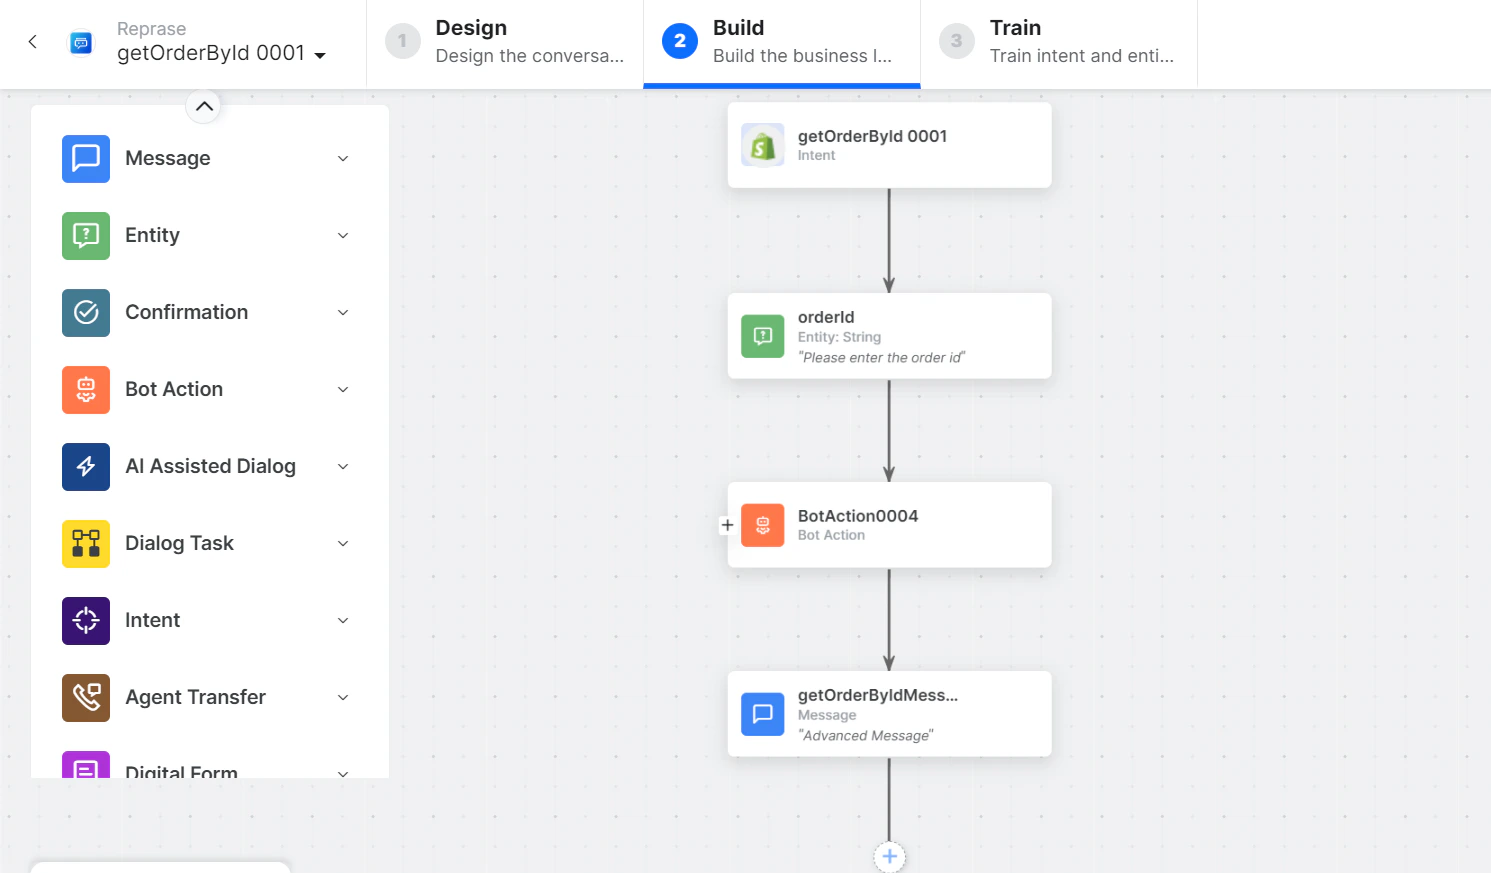Select the Entity node icon
1491x873 pixels.
pos(85,235)
